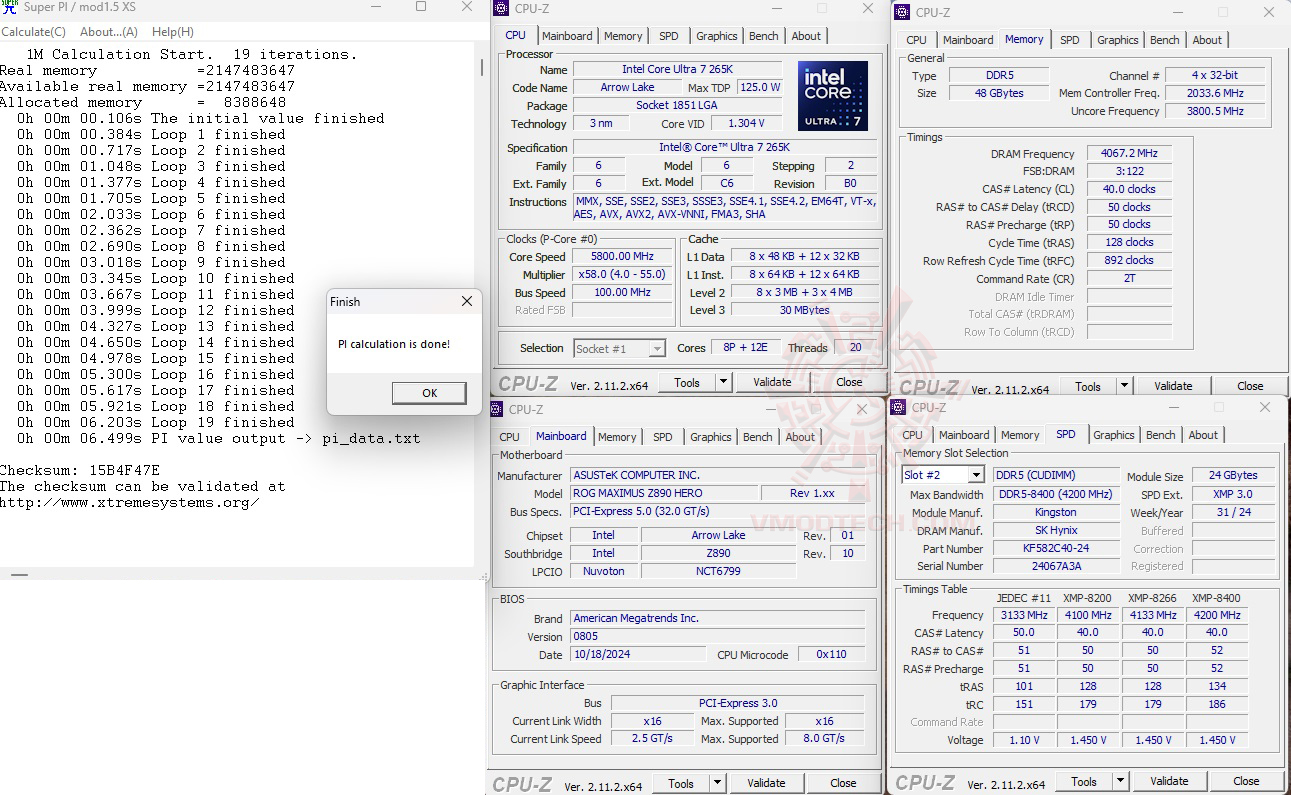
Task: Select Graphics tab in the Memory timings window
Action: [1118, 40]
